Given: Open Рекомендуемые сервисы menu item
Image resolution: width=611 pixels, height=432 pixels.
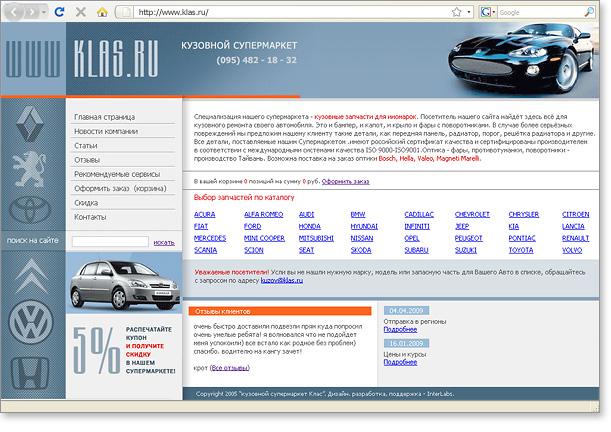Looking at the screenshot, I should [x=117, y=174].
